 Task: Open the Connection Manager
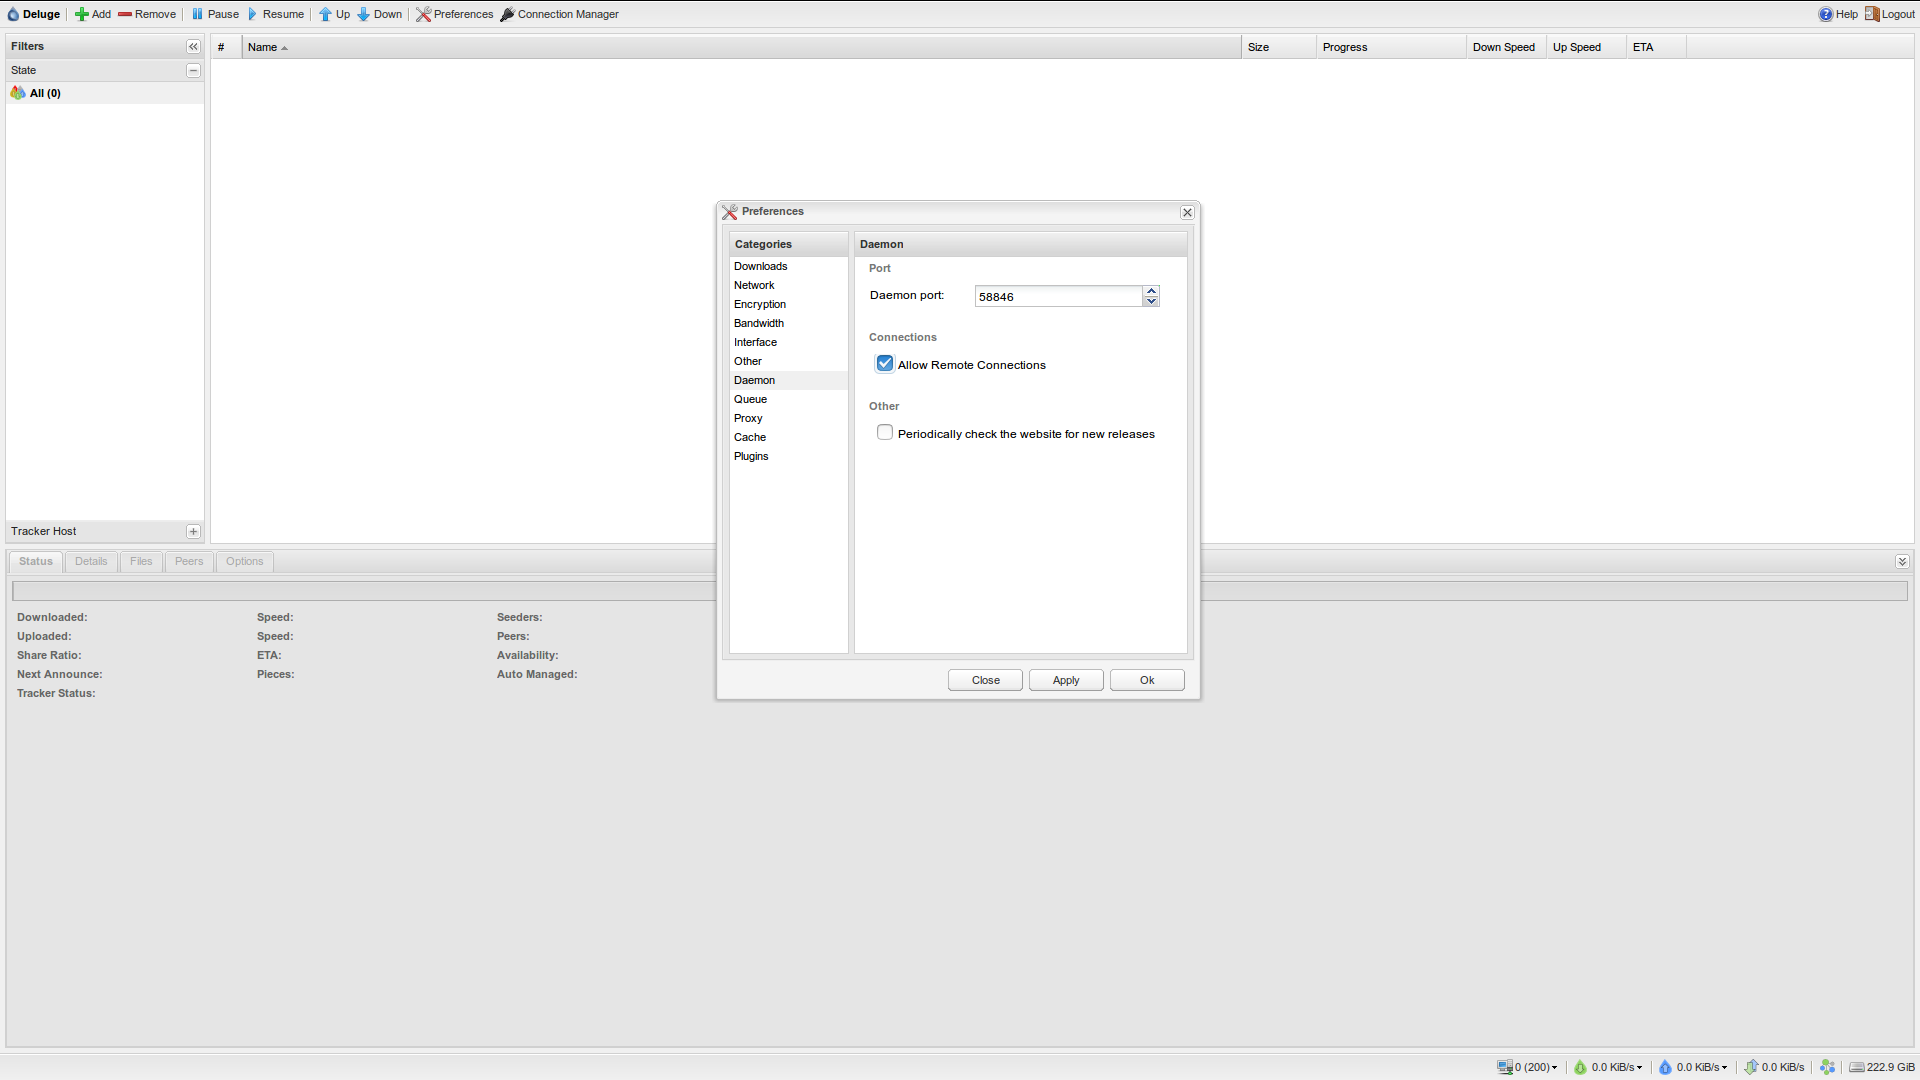559,14
